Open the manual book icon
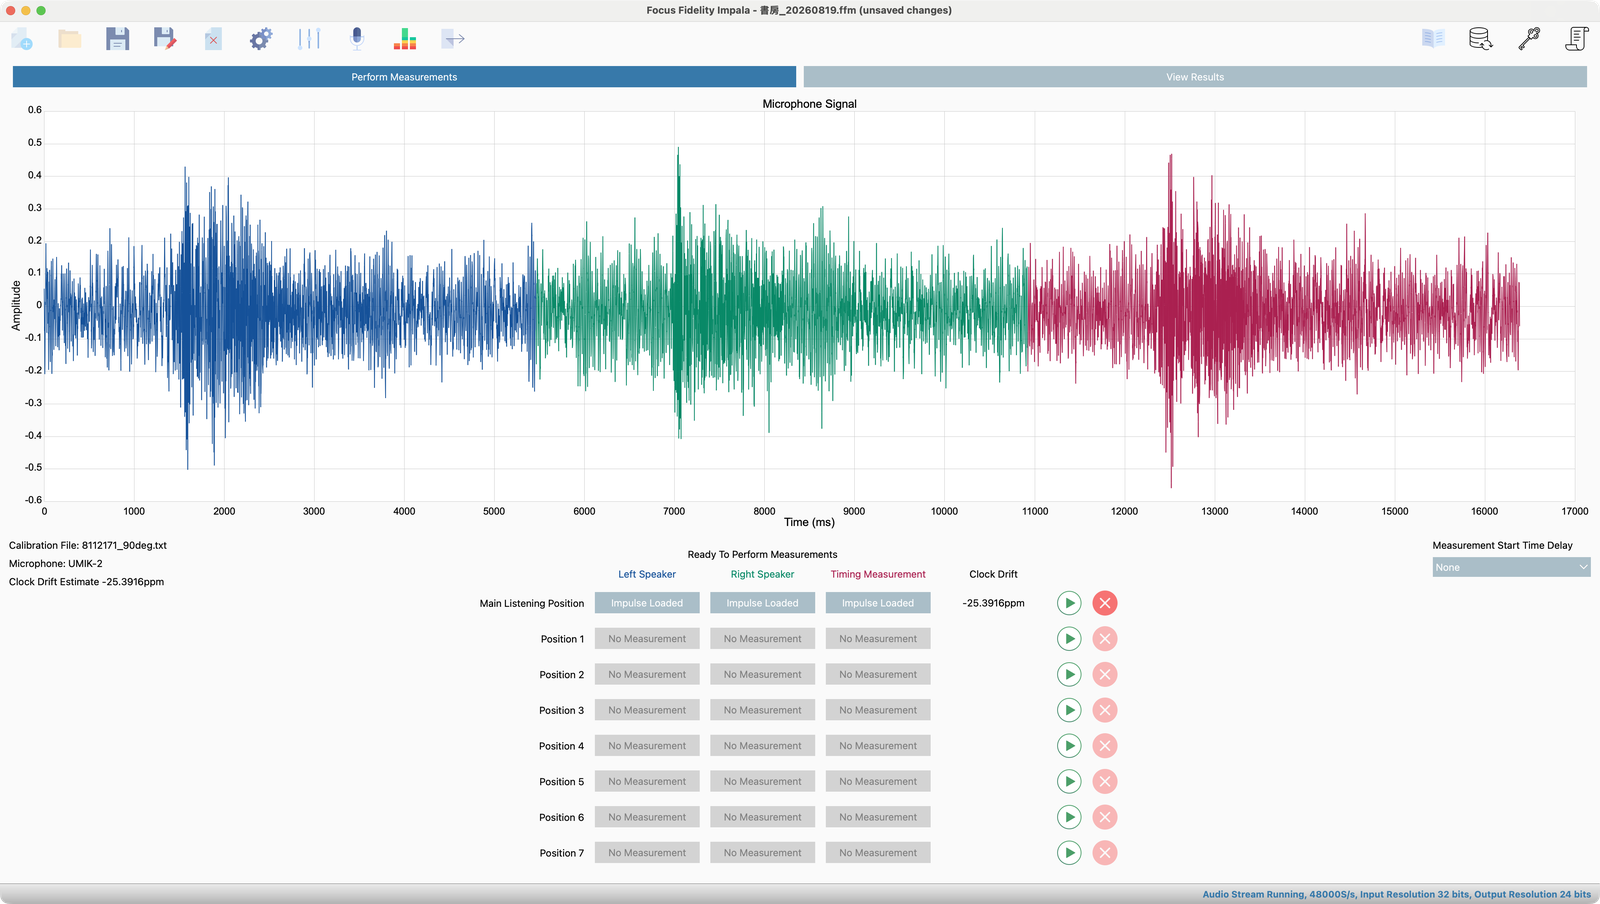This screenshot has width=1600, height=904. [x=1433, y=39]
